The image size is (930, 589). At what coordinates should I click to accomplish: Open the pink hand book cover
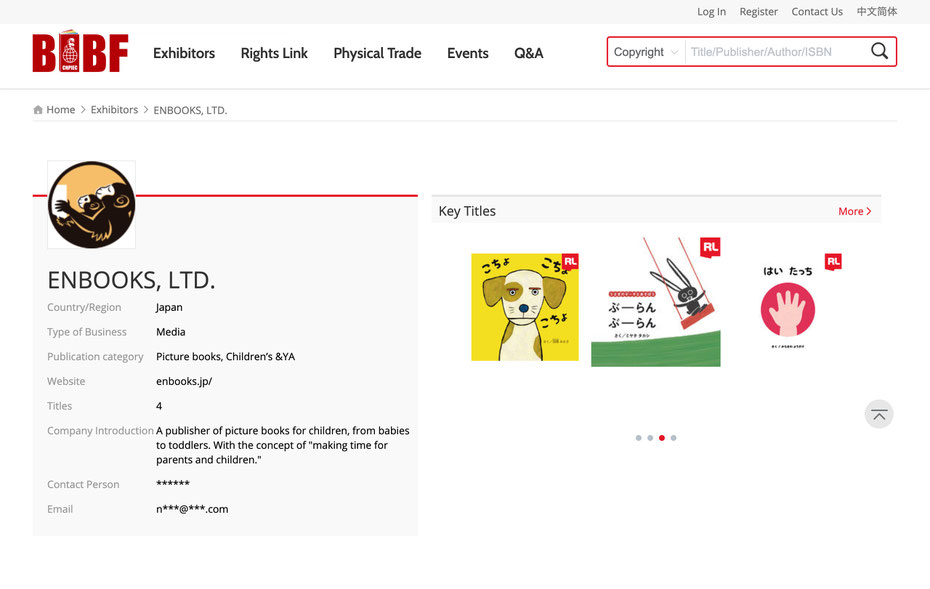click(788, 307)
